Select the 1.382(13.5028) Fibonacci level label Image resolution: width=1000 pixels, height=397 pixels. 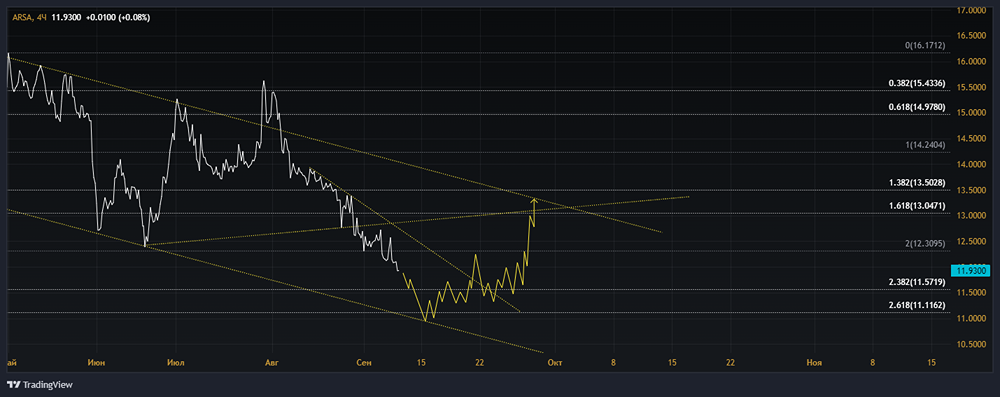917,183
